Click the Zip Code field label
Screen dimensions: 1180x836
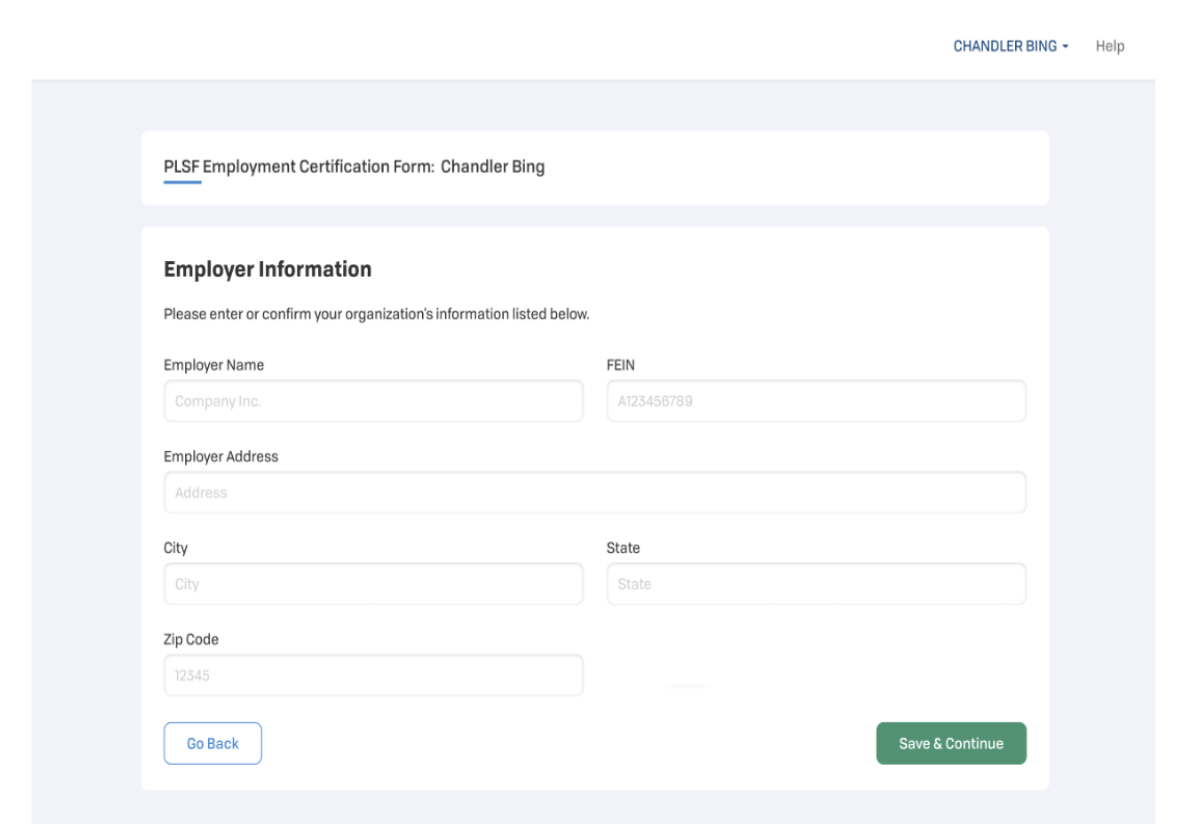(x=191, y=639)
